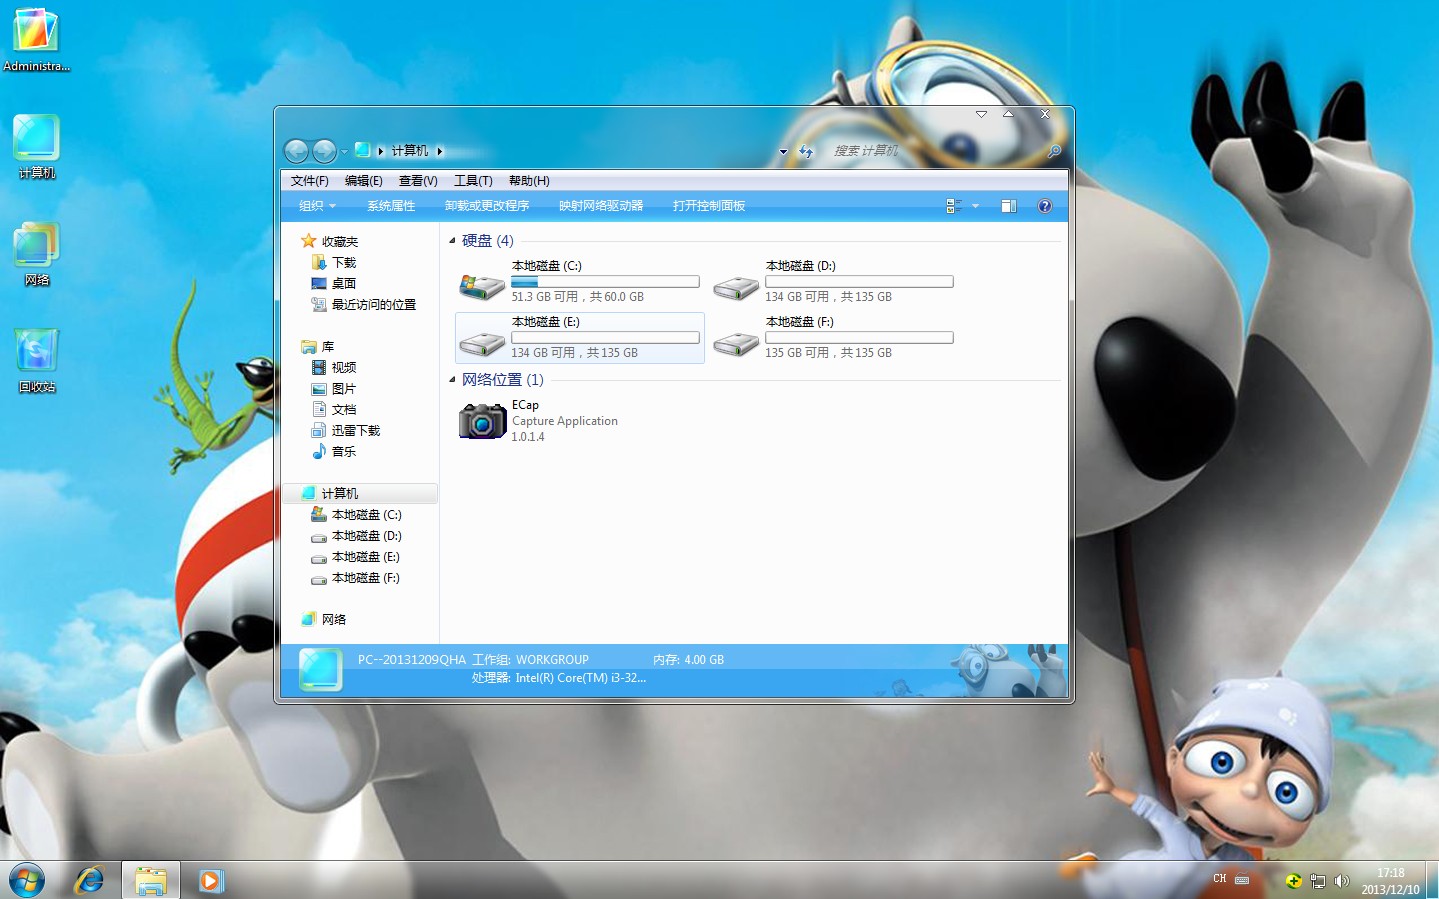The width and height of the screenshot is (1439, 899).
Task: Select the 计算机 desktop icon
Action: (36, 147)
